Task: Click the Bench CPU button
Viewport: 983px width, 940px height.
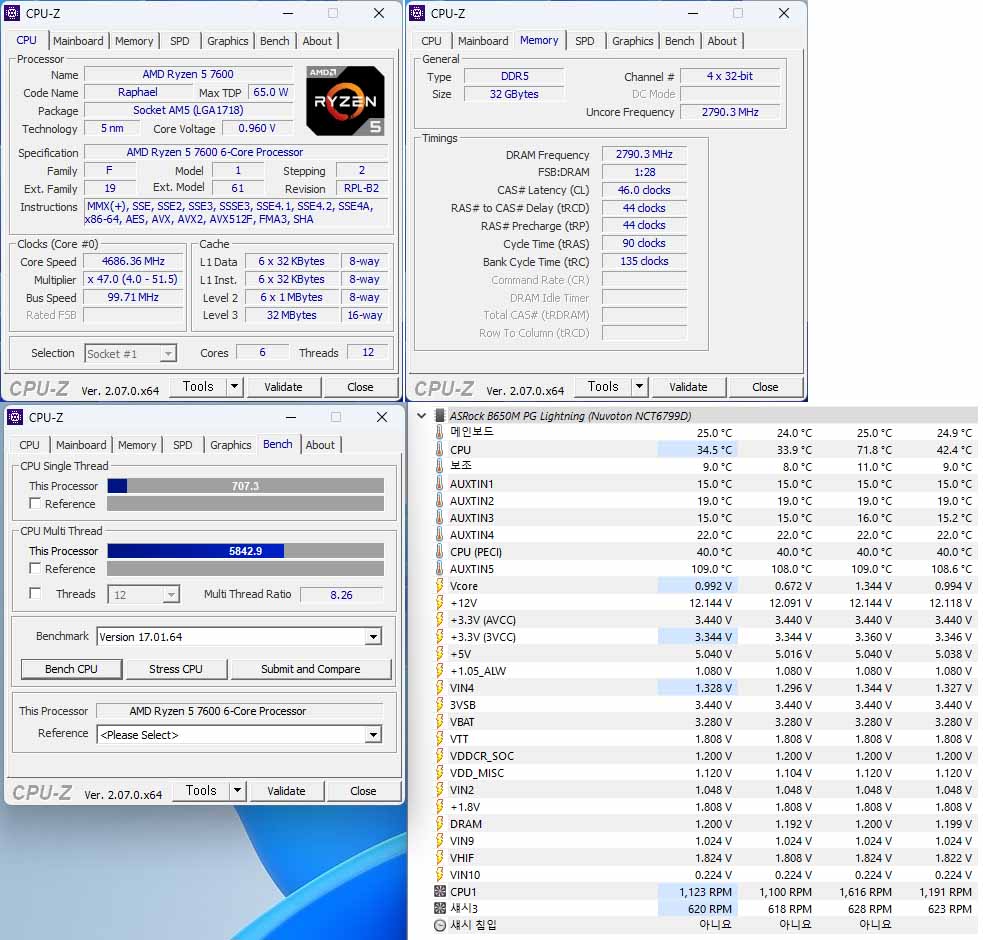Action: [71, 668]
